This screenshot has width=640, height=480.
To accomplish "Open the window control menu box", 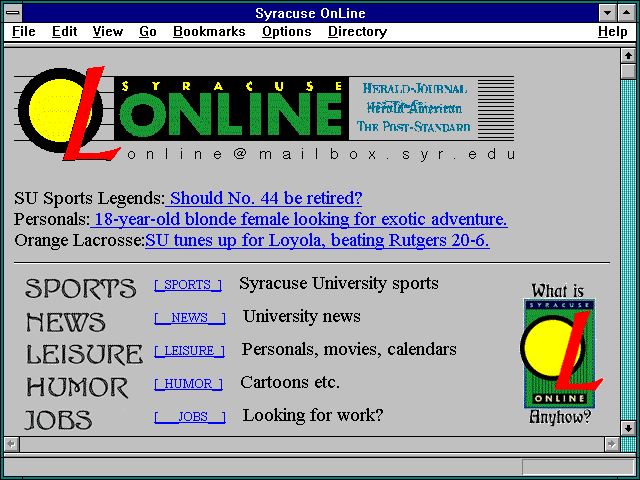I will 13,13.
